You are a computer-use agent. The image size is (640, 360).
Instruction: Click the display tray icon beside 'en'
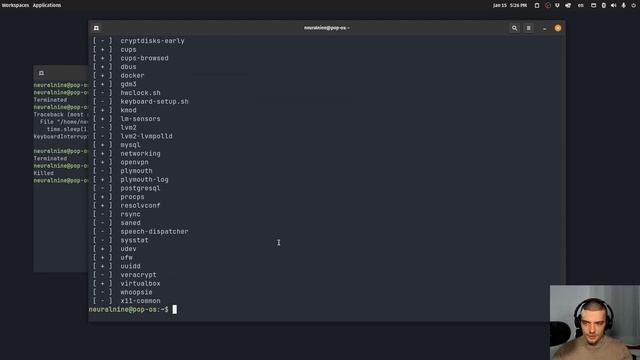pos(593,5)
